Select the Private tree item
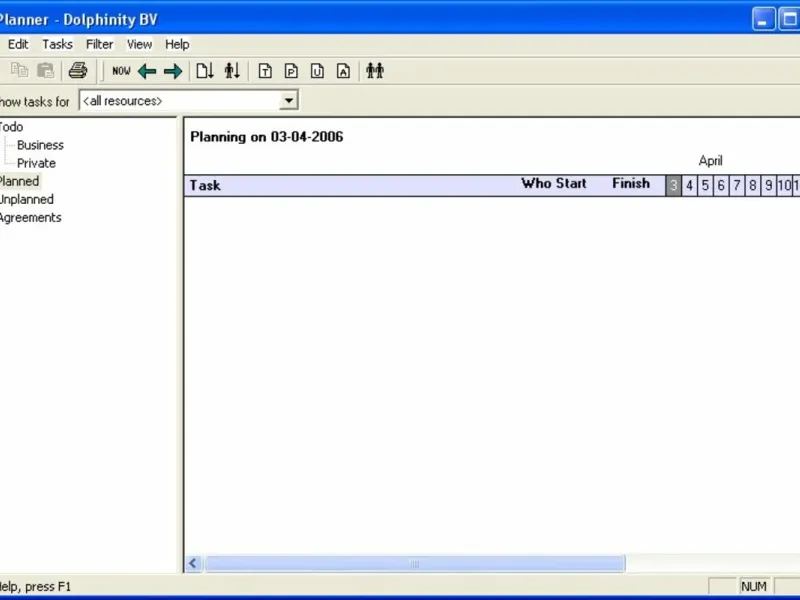Image resolution: width=800 pixels, height=600 pixels. point(36,163)
